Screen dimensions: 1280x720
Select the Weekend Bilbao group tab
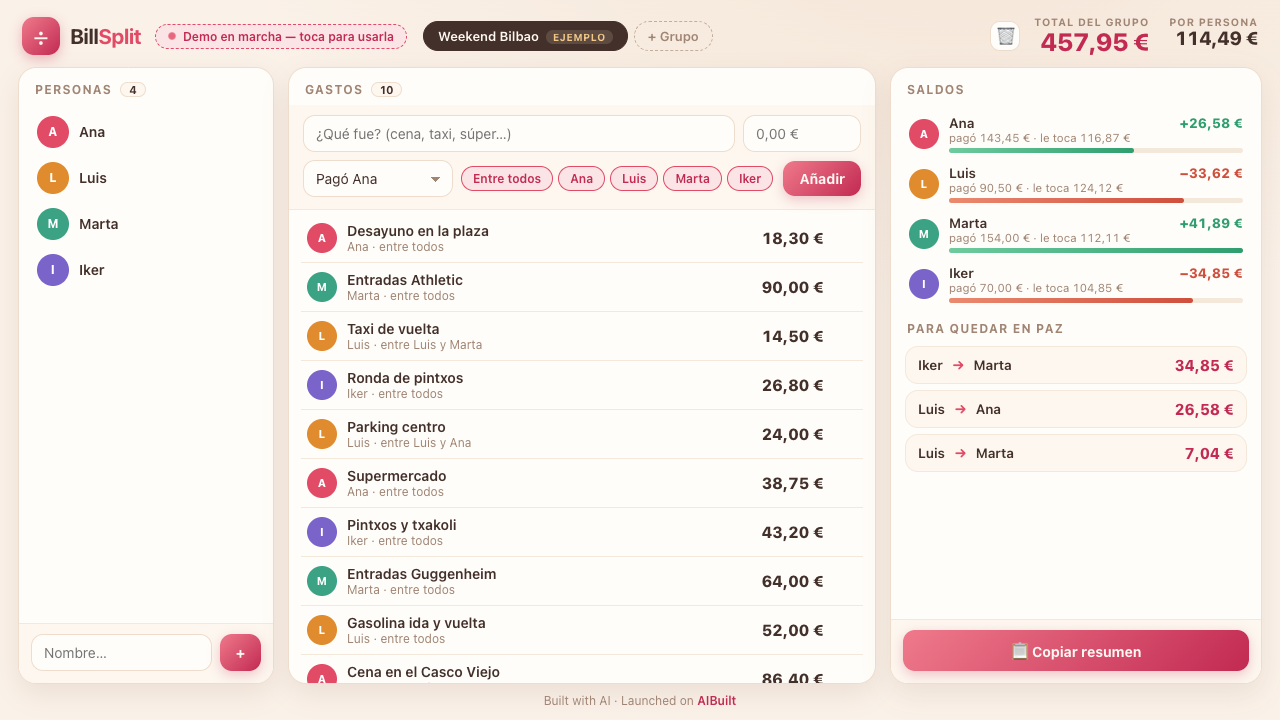tap(525, 36)
